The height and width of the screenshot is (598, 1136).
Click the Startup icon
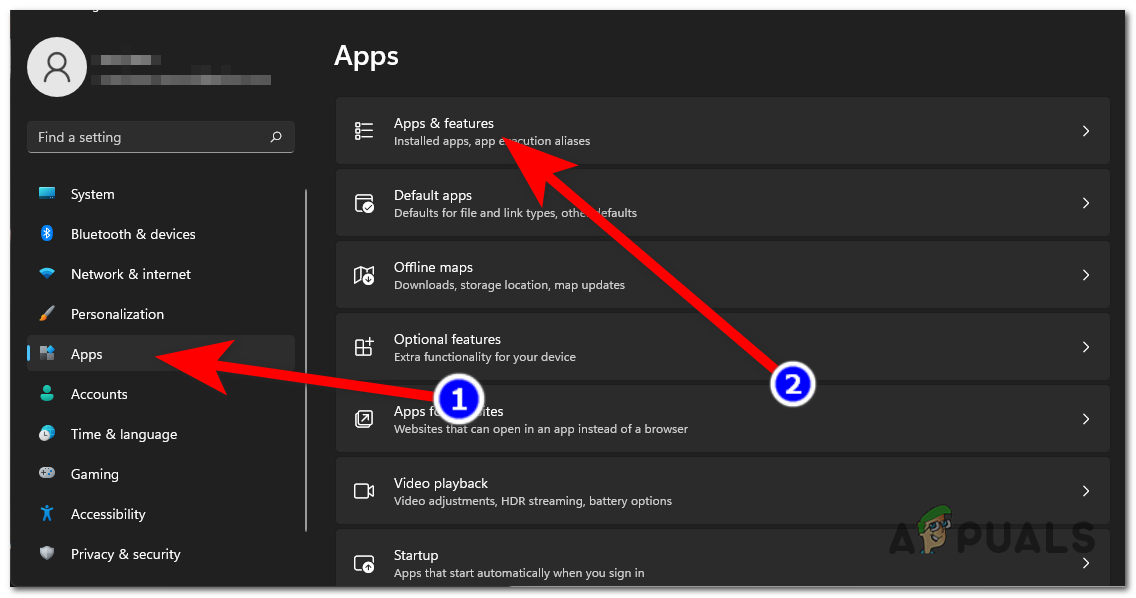tap(364, 563)
